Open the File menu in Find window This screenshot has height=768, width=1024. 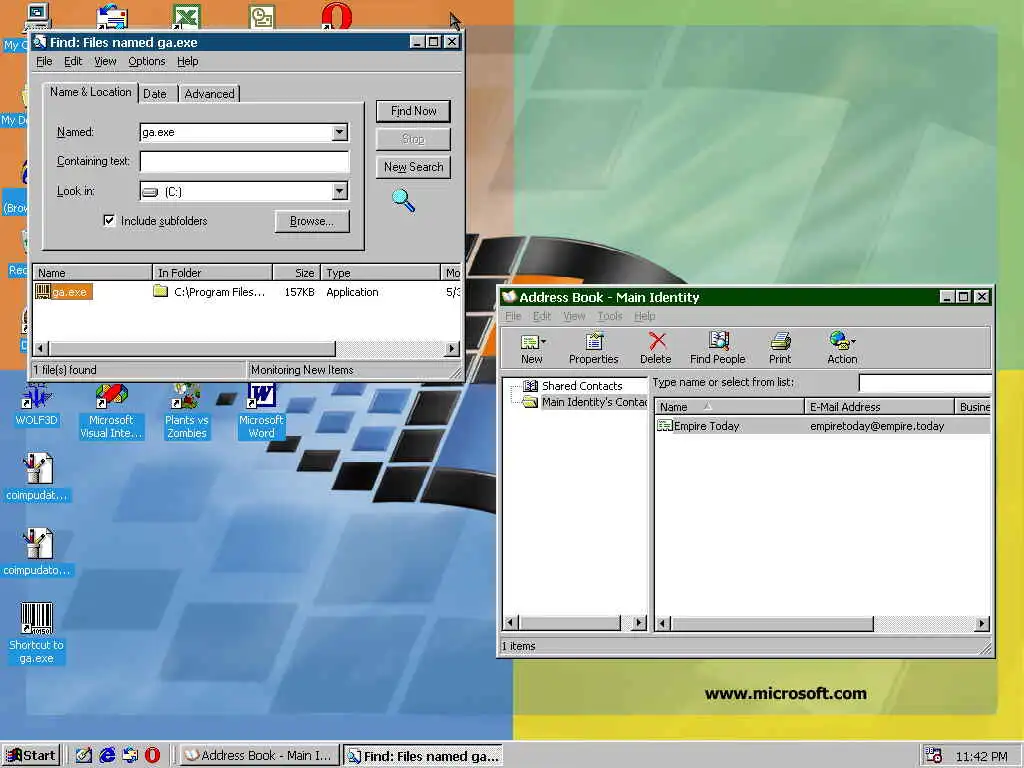[44, 61]
